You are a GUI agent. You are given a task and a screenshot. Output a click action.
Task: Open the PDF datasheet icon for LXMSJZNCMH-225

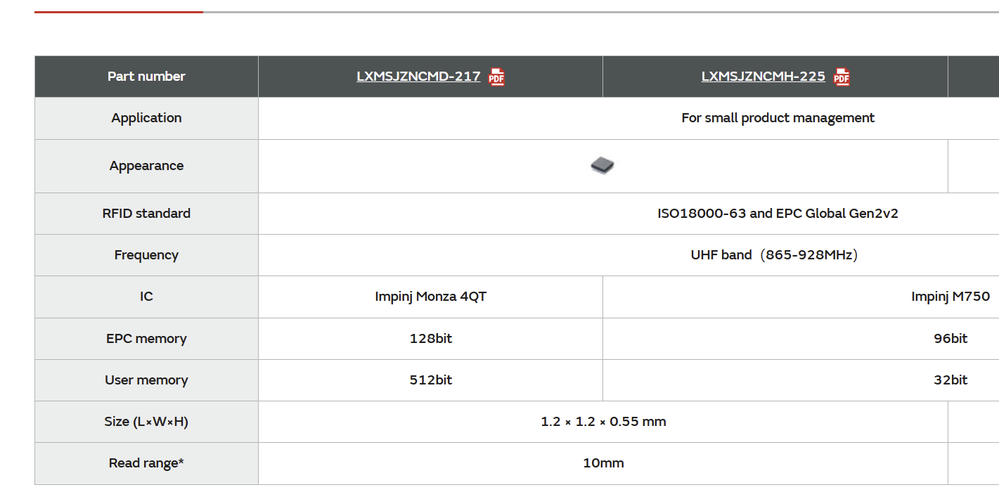click(842, 77)
